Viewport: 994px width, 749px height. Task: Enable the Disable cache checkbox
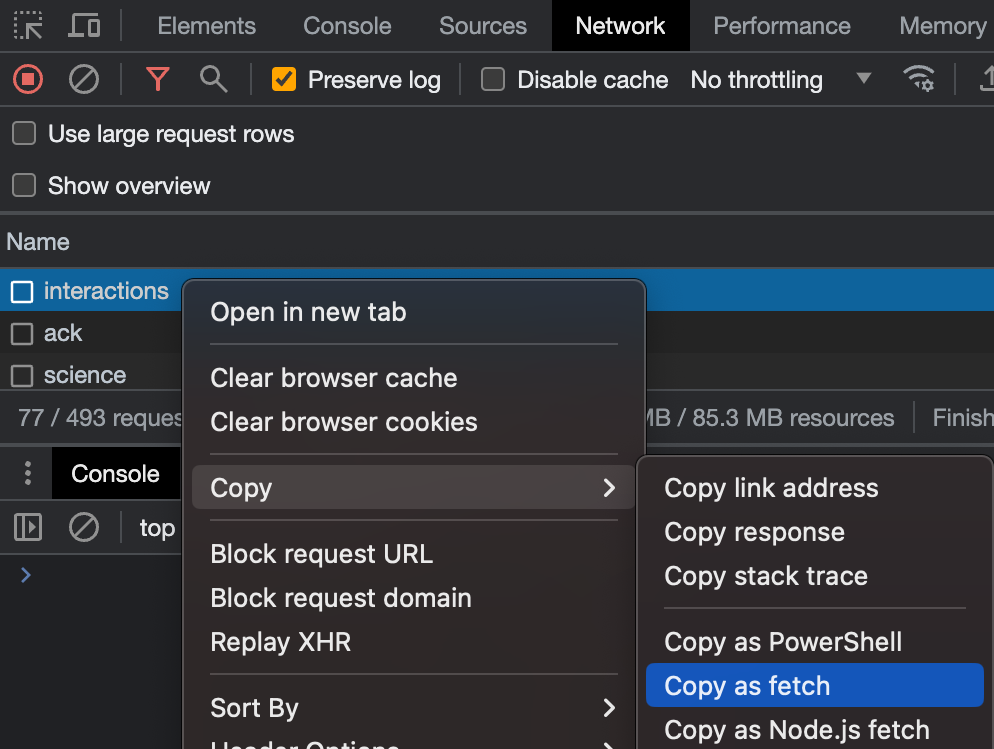point(493,80)
